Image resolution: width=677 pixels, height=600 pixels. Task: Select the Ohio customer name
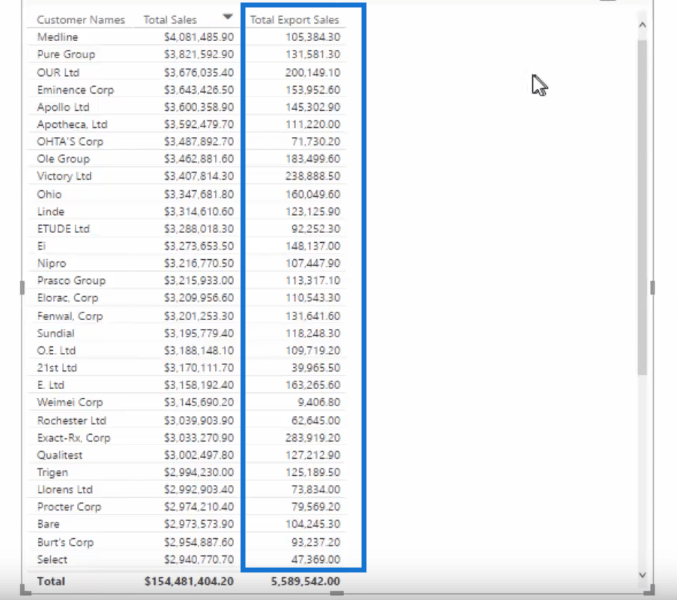(x=49, y=194)
